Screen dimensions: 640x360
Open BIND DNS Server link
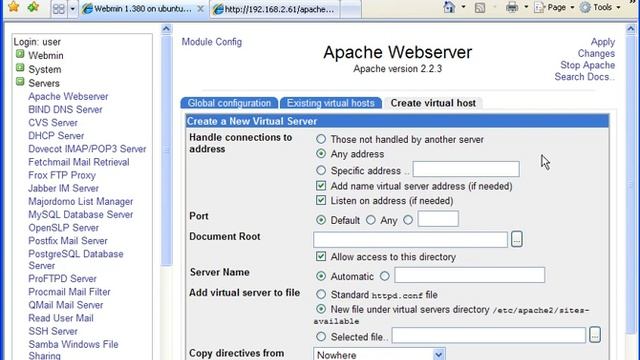pyautogui.click(x=65, y=110)
